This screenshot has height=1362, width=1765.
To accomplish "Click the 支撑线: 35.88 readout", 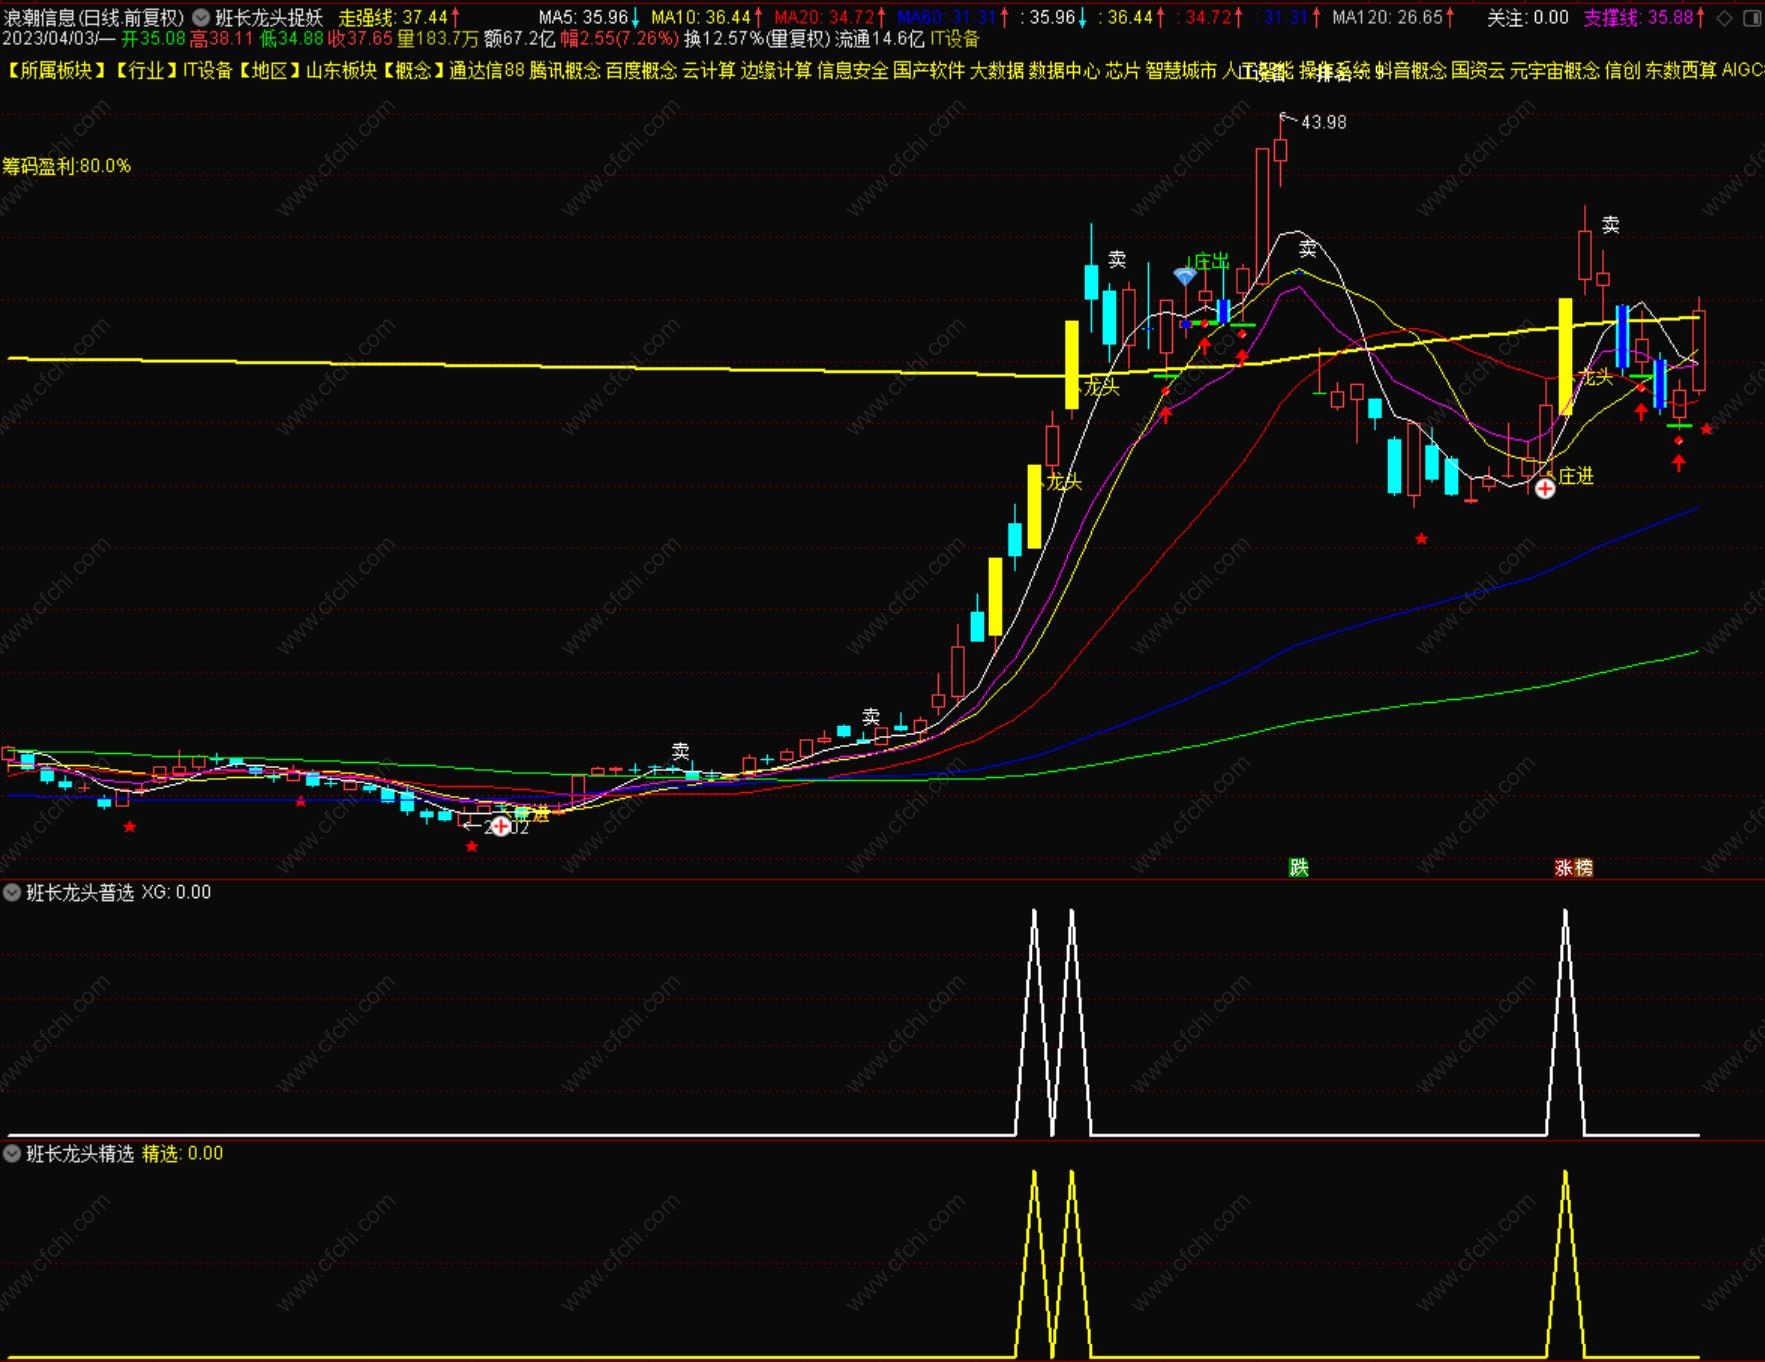I will tap(1644, 17).
